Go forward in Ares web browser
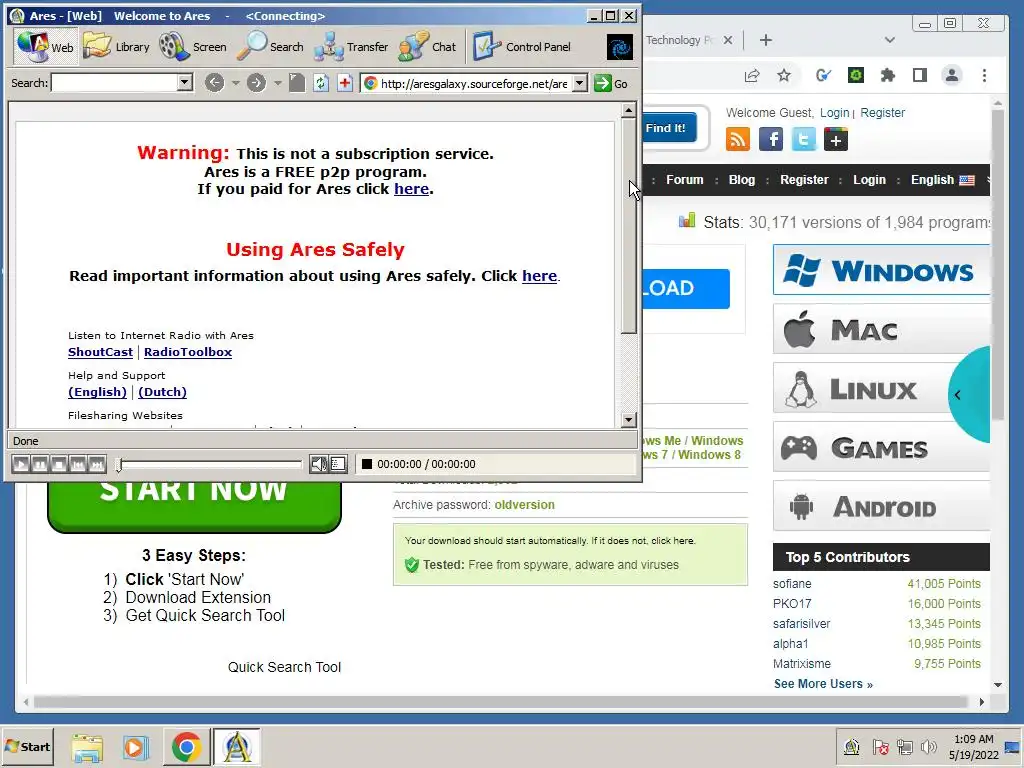 257,83
